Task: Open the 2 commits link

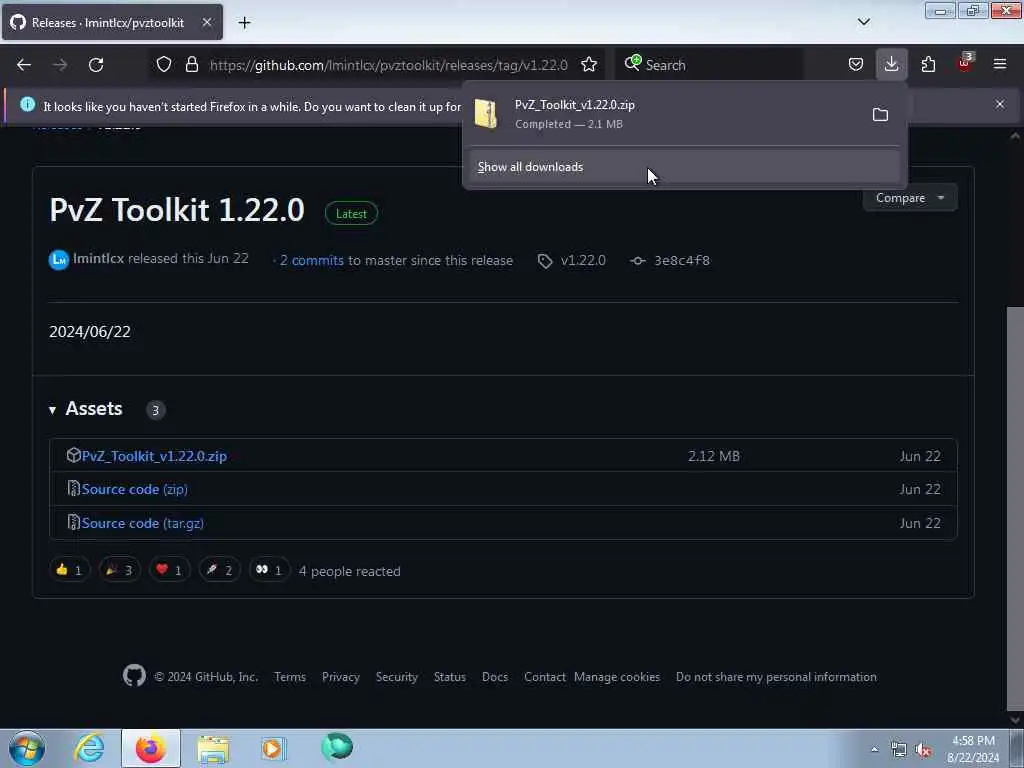Action: pyautogui.click(x=312, y=261)
